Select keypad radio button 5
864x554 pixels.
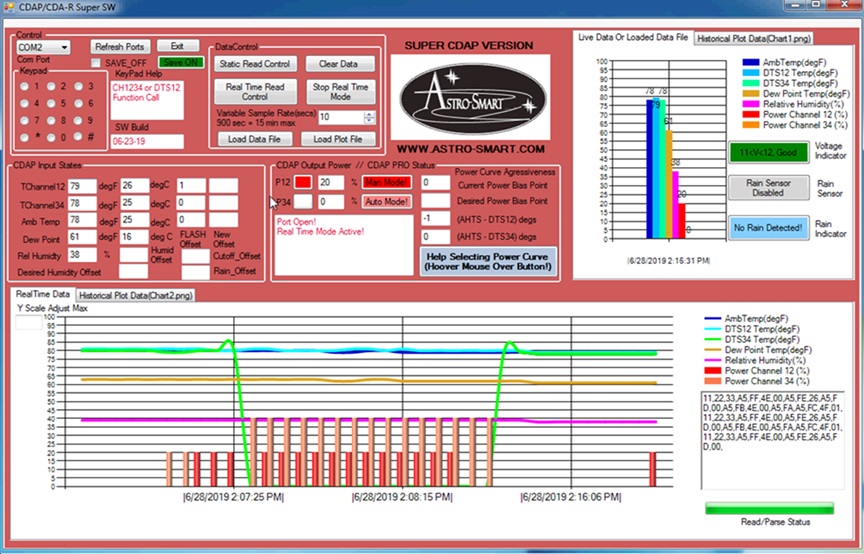[x=51, y=104]
